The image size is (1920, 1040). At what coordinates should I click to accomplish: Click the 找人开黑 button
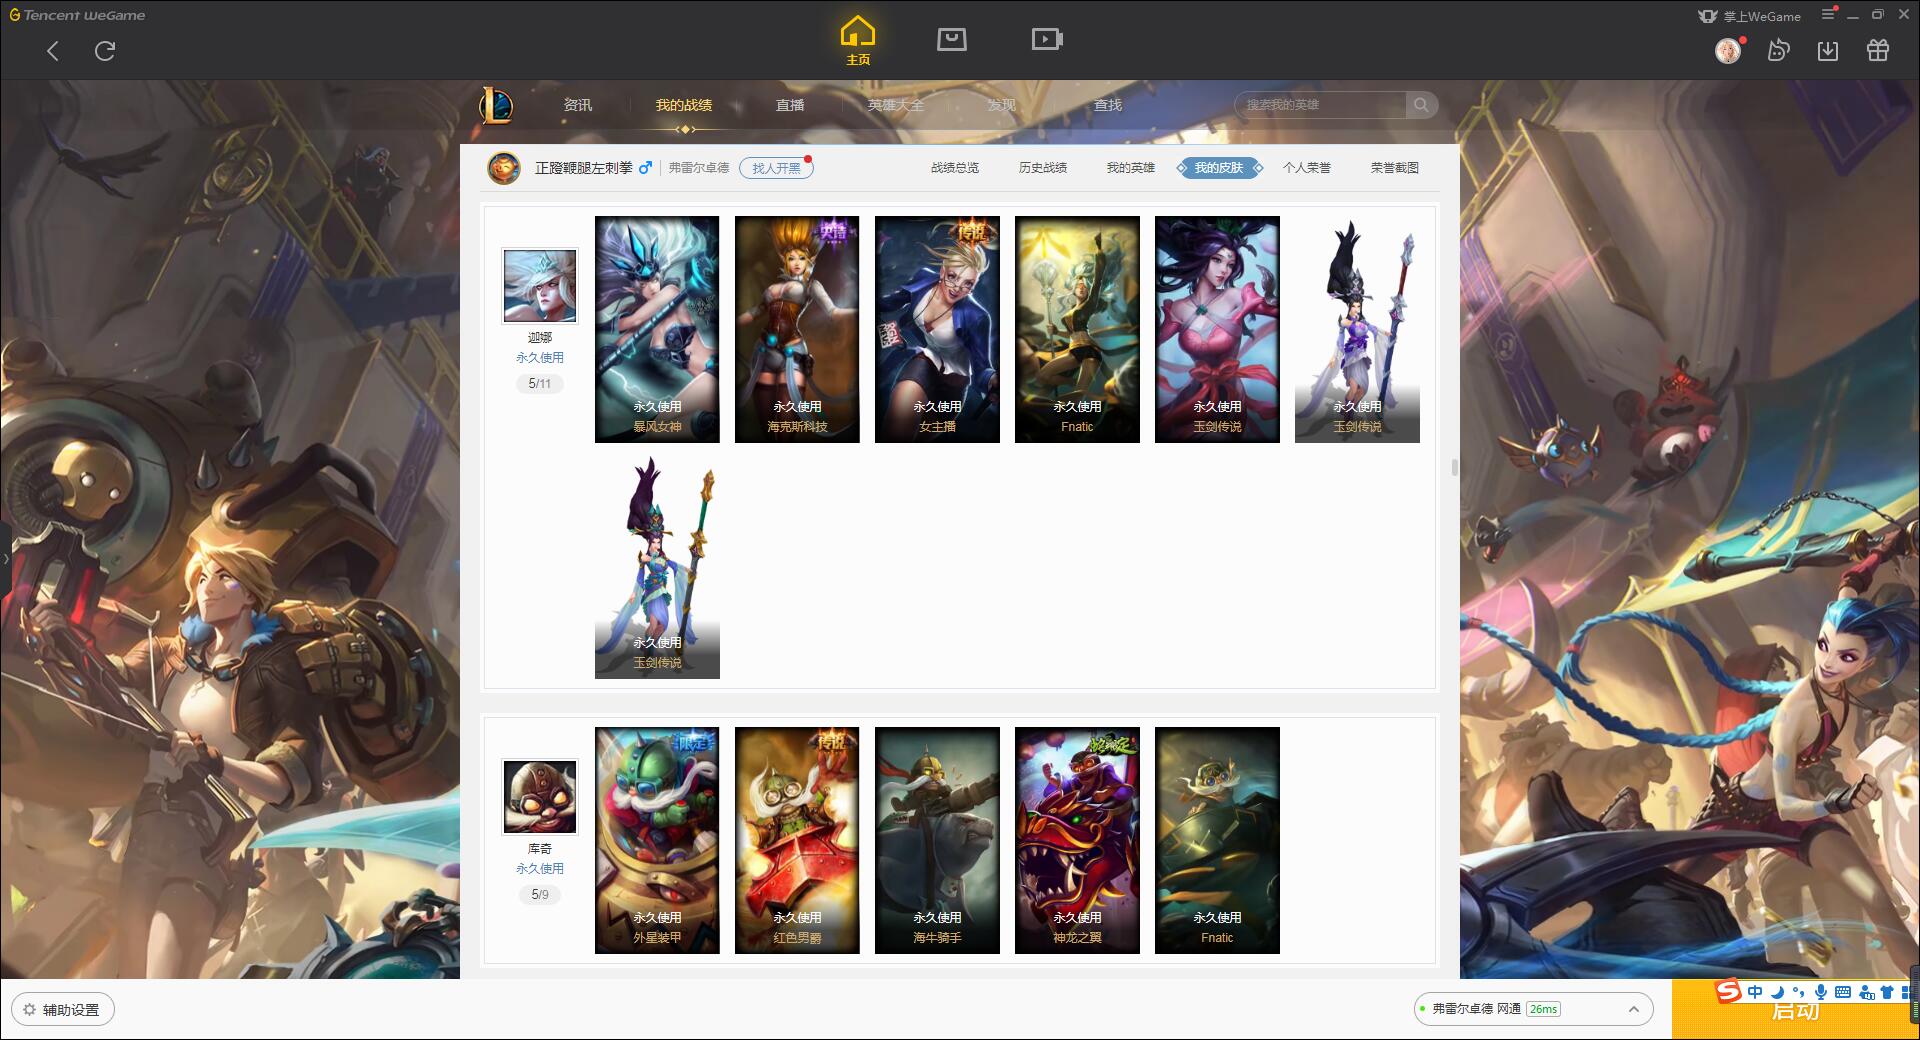click(x=776, y=168)
